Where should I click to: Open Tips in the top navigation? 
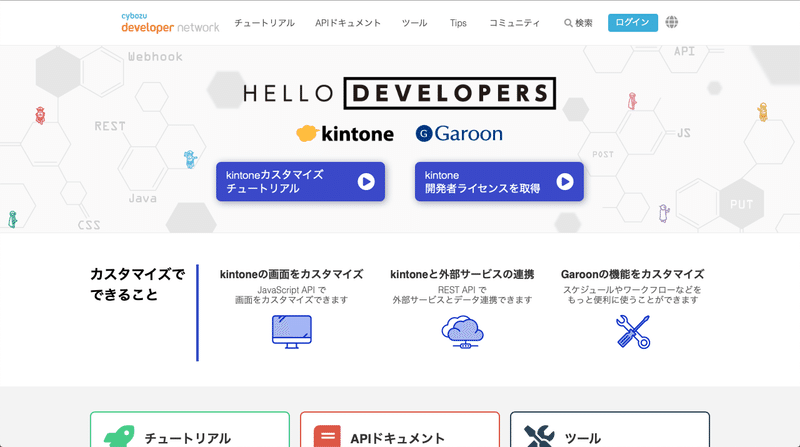[458, 23]
